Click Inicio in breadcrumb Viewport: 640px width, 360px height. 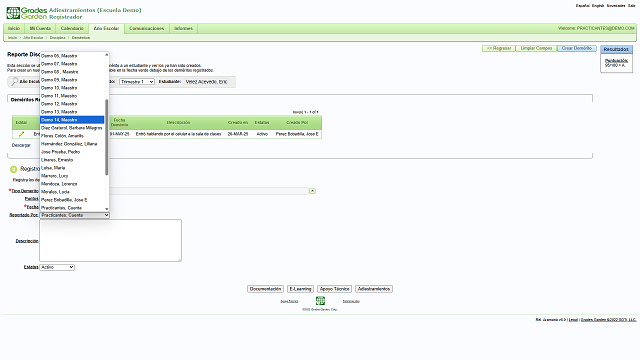coord(13,38)
